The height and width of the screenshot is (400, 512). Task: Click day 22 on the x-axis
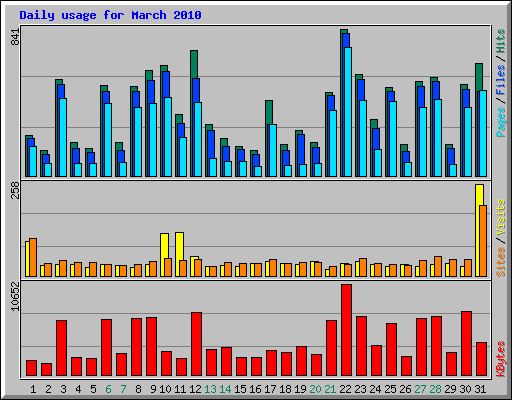pyautogui.click(x=345, y=389)
